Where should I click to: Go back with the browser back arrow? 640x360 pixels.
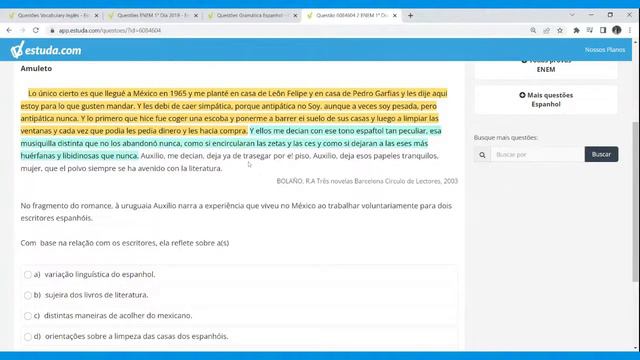click(9, 30)
